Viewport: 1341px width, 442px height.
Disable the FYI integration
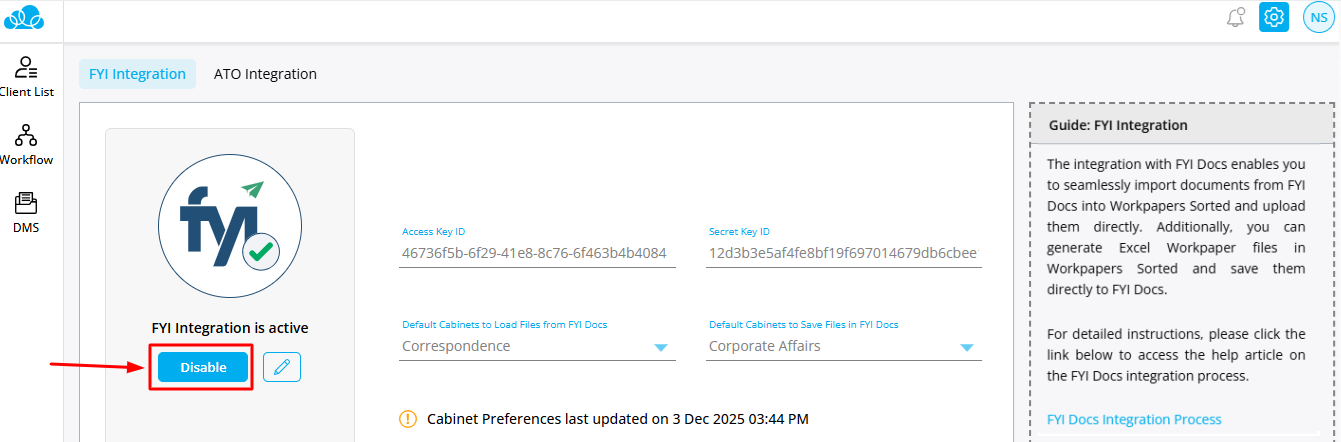pos(203,367)
